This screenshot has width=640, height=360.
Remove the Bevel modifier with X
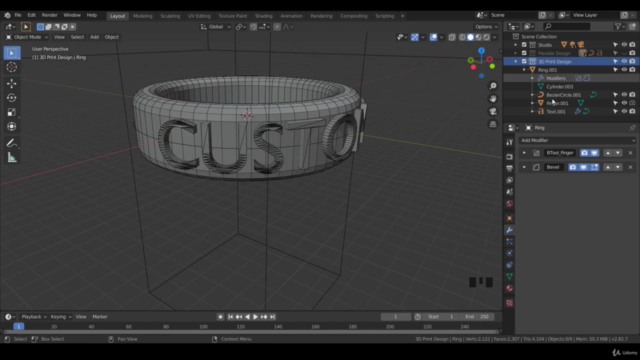click(x=630, y=167)
